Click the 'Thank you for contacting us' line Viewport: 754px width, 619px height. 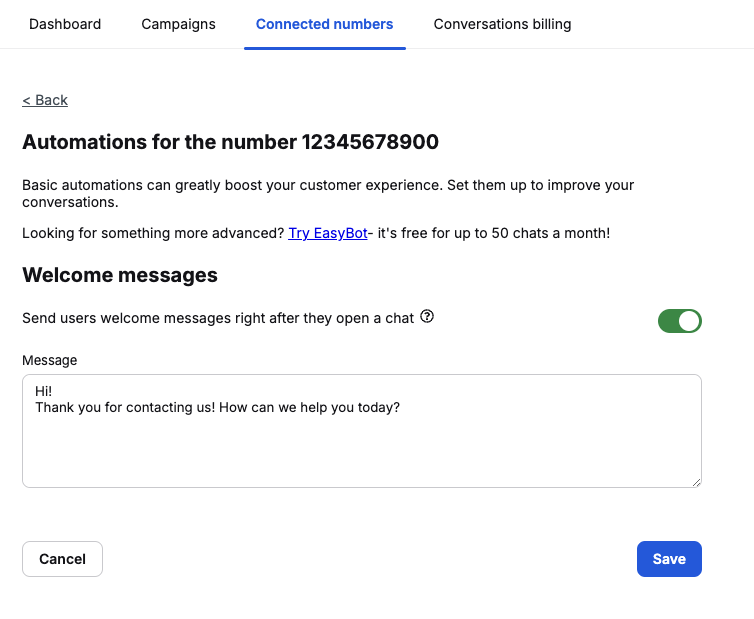click(217, 407)
